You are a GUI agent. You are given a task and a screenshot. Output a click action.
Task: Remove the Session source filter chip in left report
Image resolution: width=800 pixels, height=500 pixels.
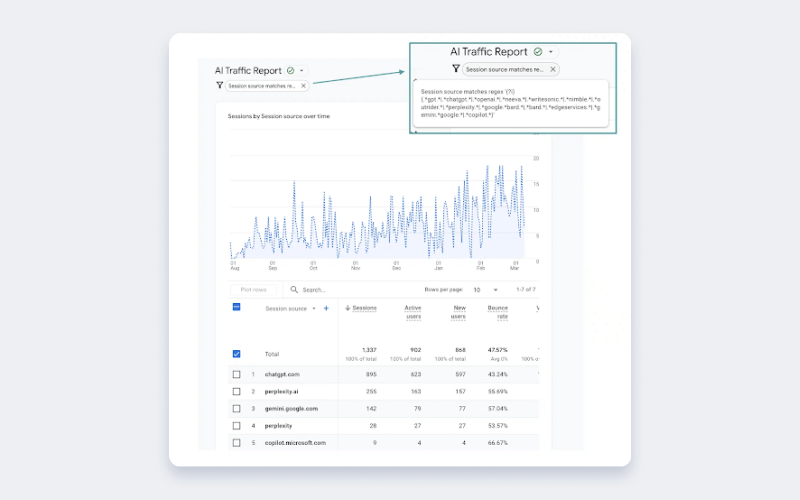[304, 86]
